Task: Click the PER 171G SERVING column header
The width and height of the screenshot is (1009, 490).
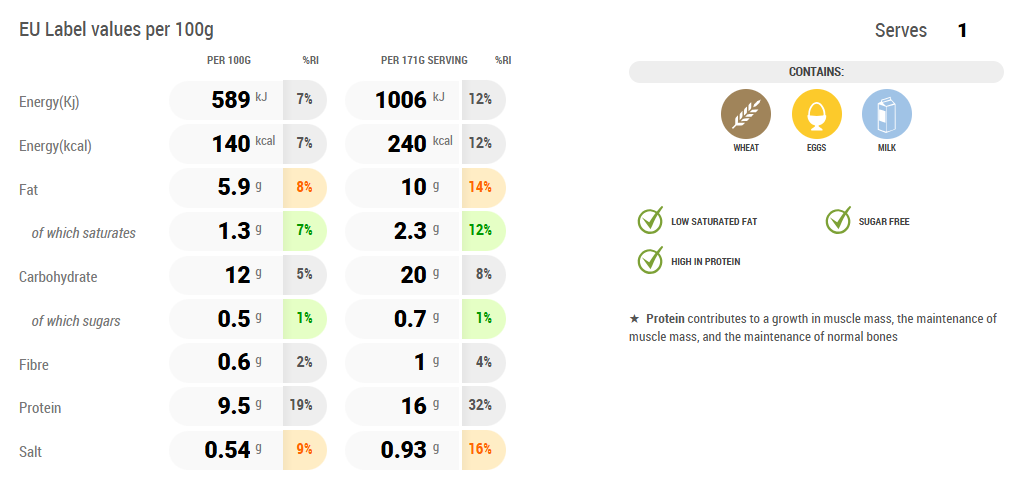Action: [x=424, y=60]
